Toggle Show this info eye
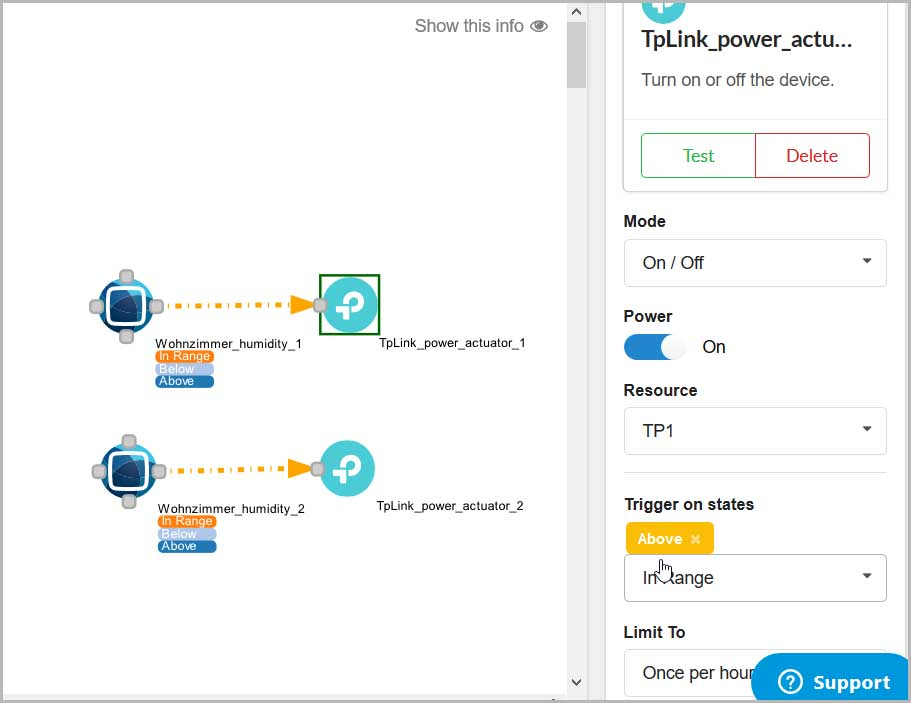The height and width of the screenshot is (703, 911). pos(539,26)
